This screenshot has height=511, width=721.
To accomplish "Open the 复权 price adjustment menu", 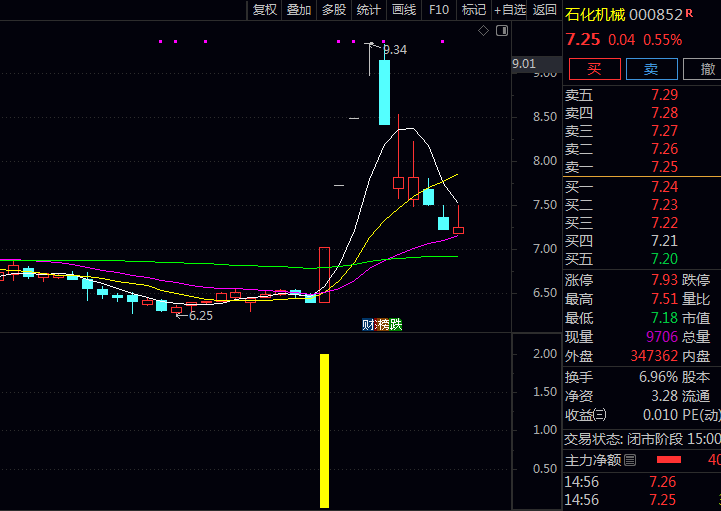I will pos(265,10).
